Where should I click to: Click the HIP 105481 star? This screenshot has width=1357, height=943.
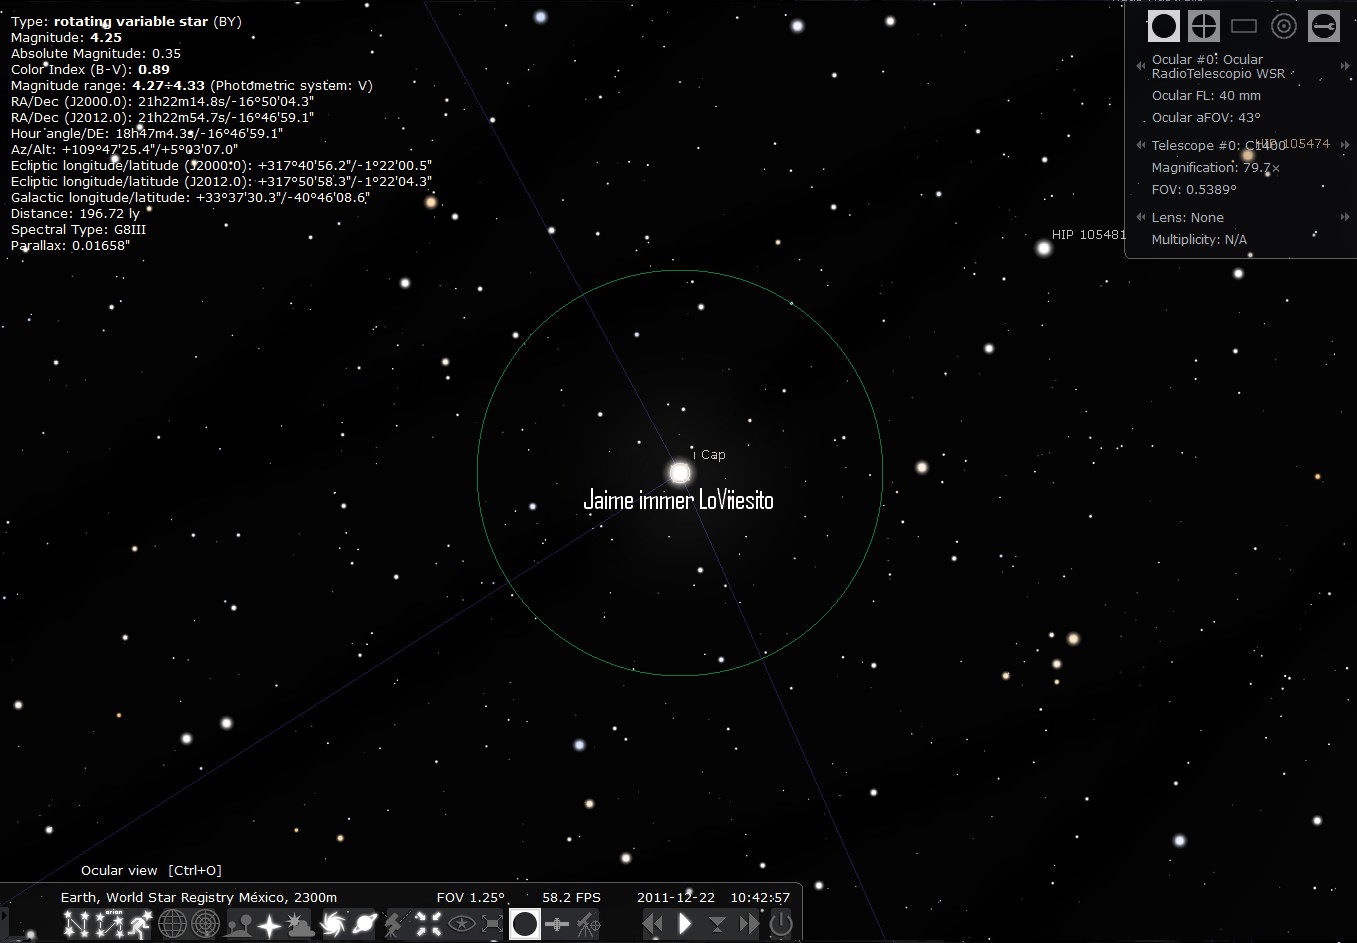tap(1044, 248)
